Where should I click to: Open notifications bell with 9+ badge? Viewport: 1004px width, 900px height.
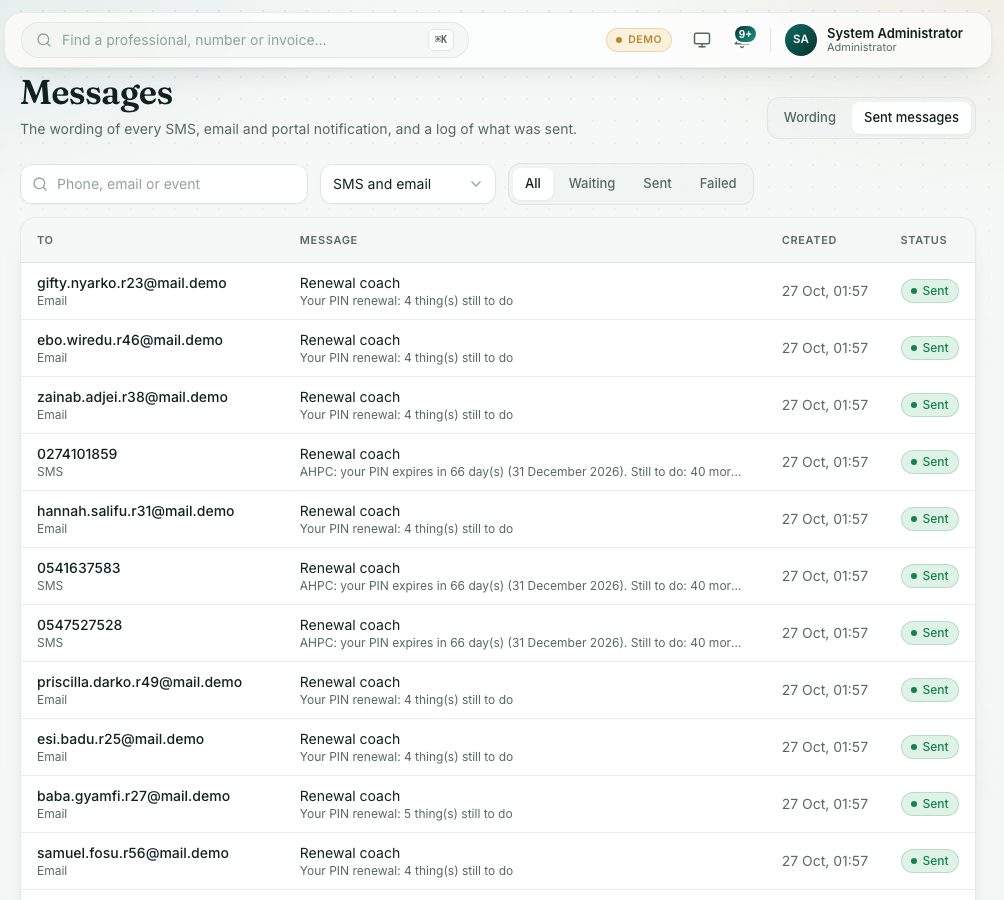(743, 38)
